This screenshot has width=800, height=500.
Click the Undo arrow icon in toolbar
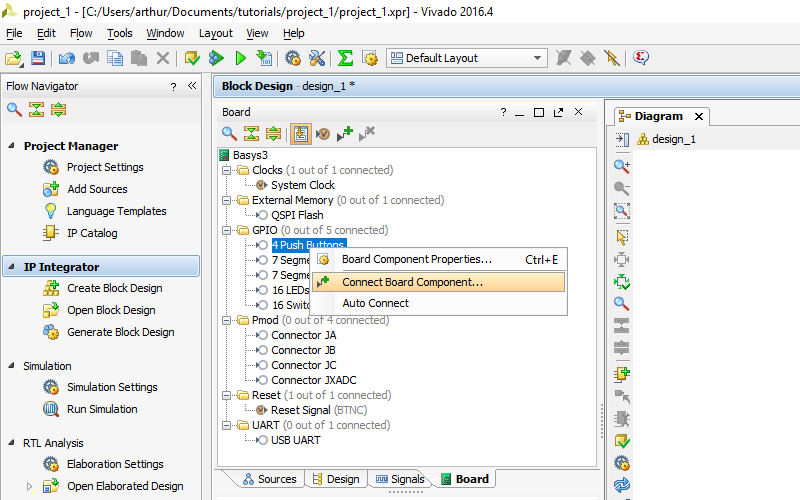click(66, 58)
